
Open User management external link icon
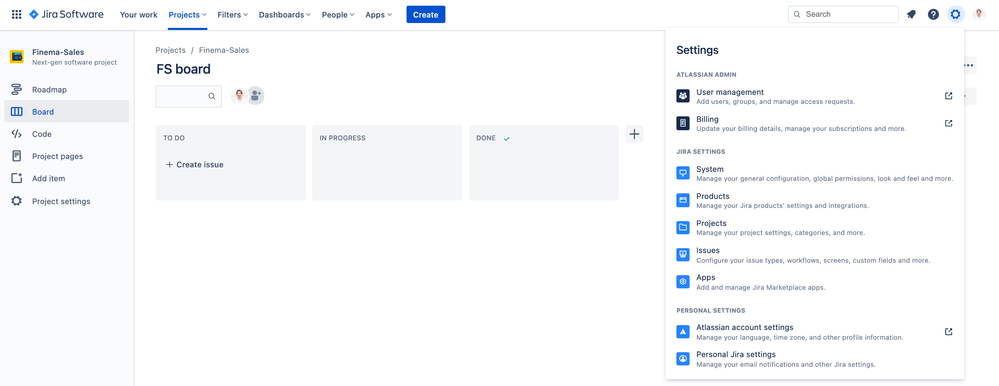949,96
